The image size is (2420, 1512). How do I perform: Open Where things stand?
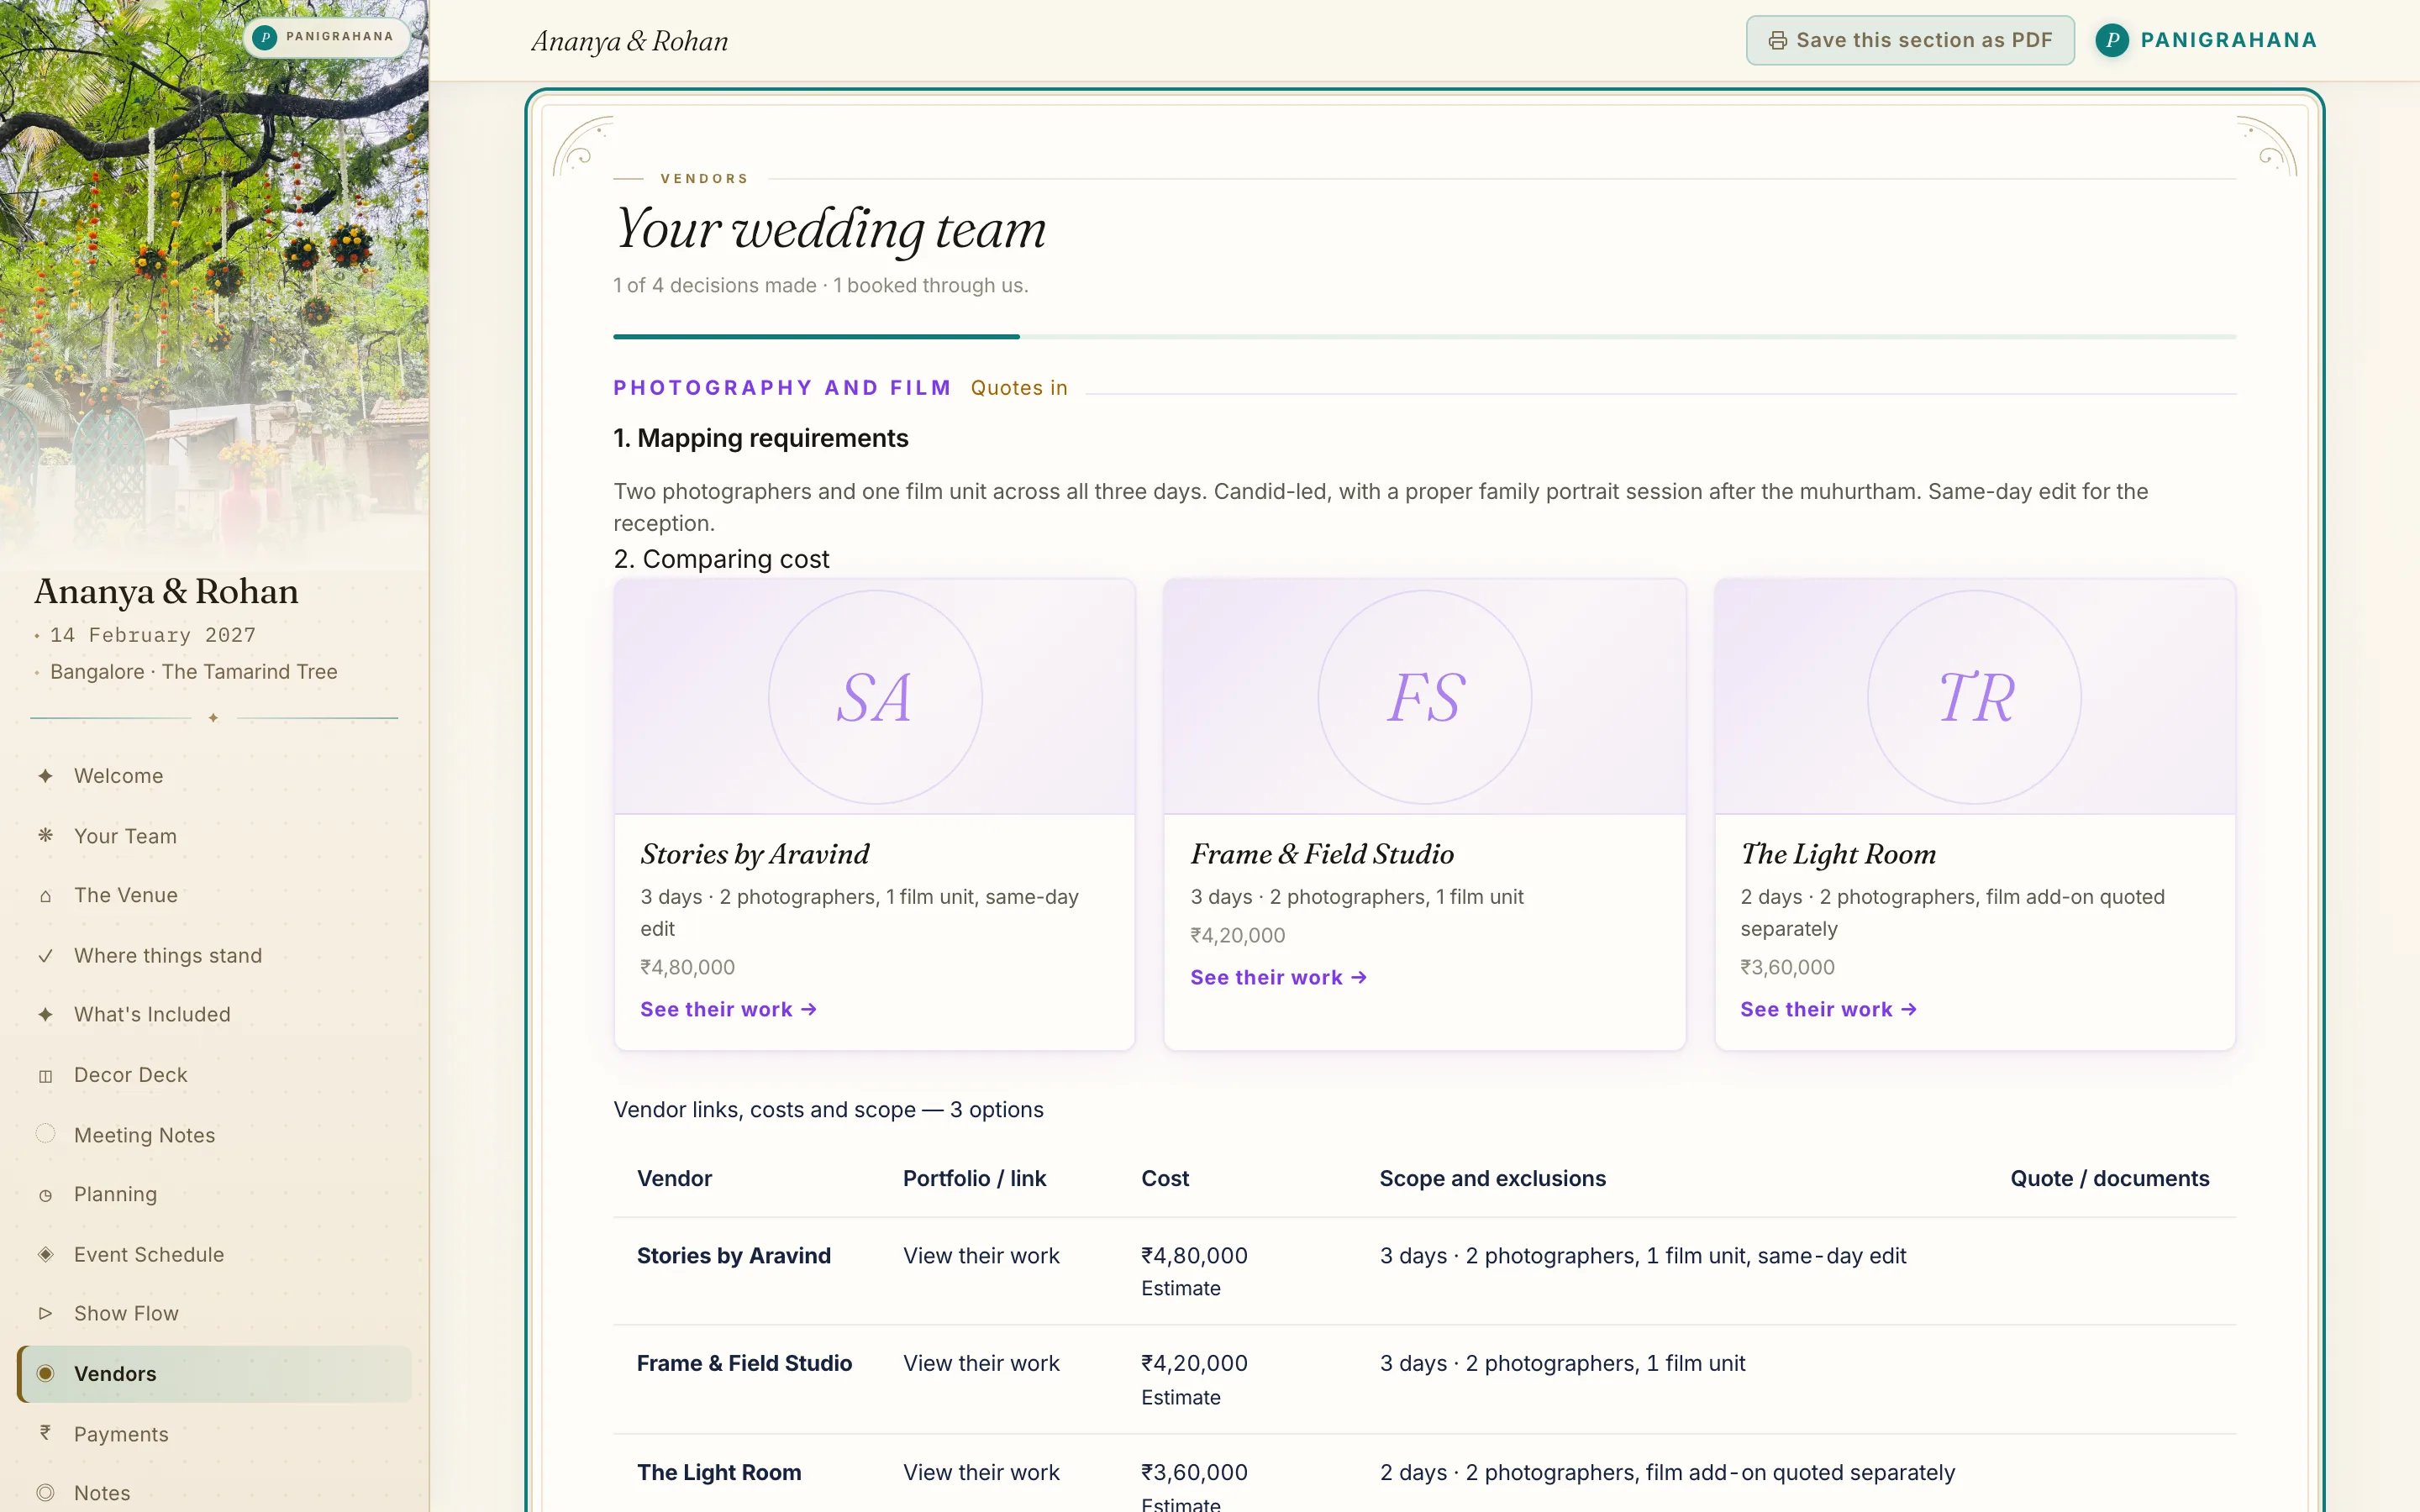point(214,956)
